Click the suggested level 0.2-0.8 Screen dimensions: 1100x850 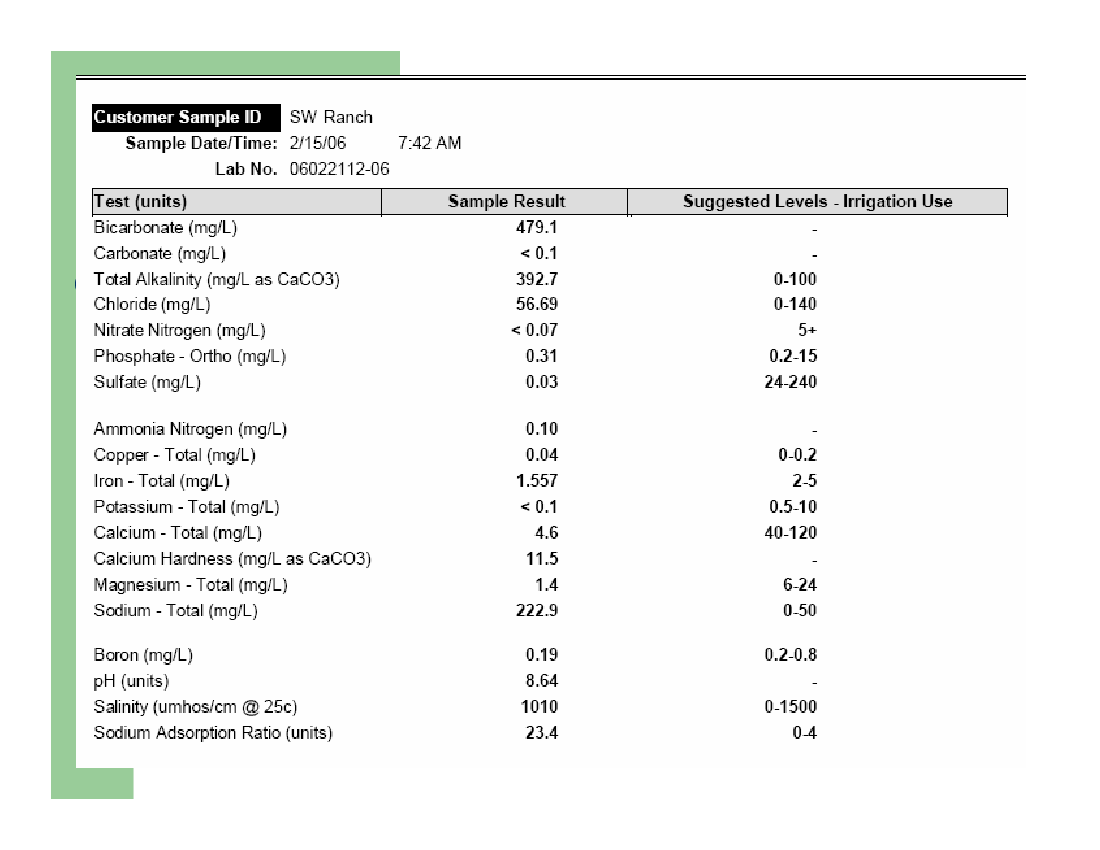[791, 655]
